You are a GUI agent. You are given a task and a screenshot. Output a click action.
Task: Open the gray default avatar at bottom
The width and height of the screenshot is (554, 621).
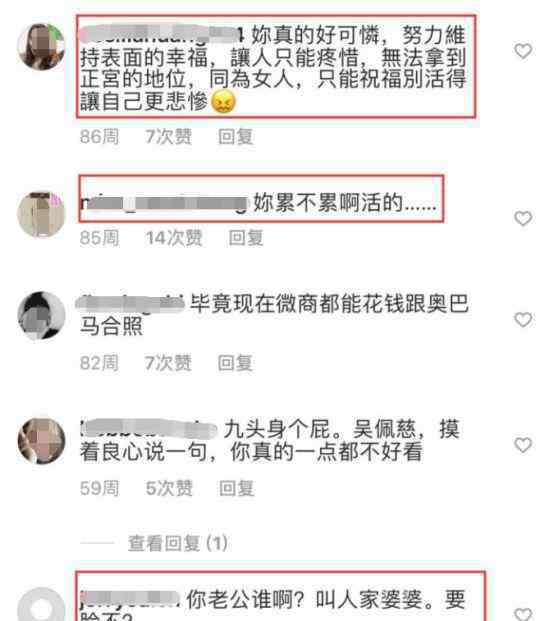(x=41, y=605)
